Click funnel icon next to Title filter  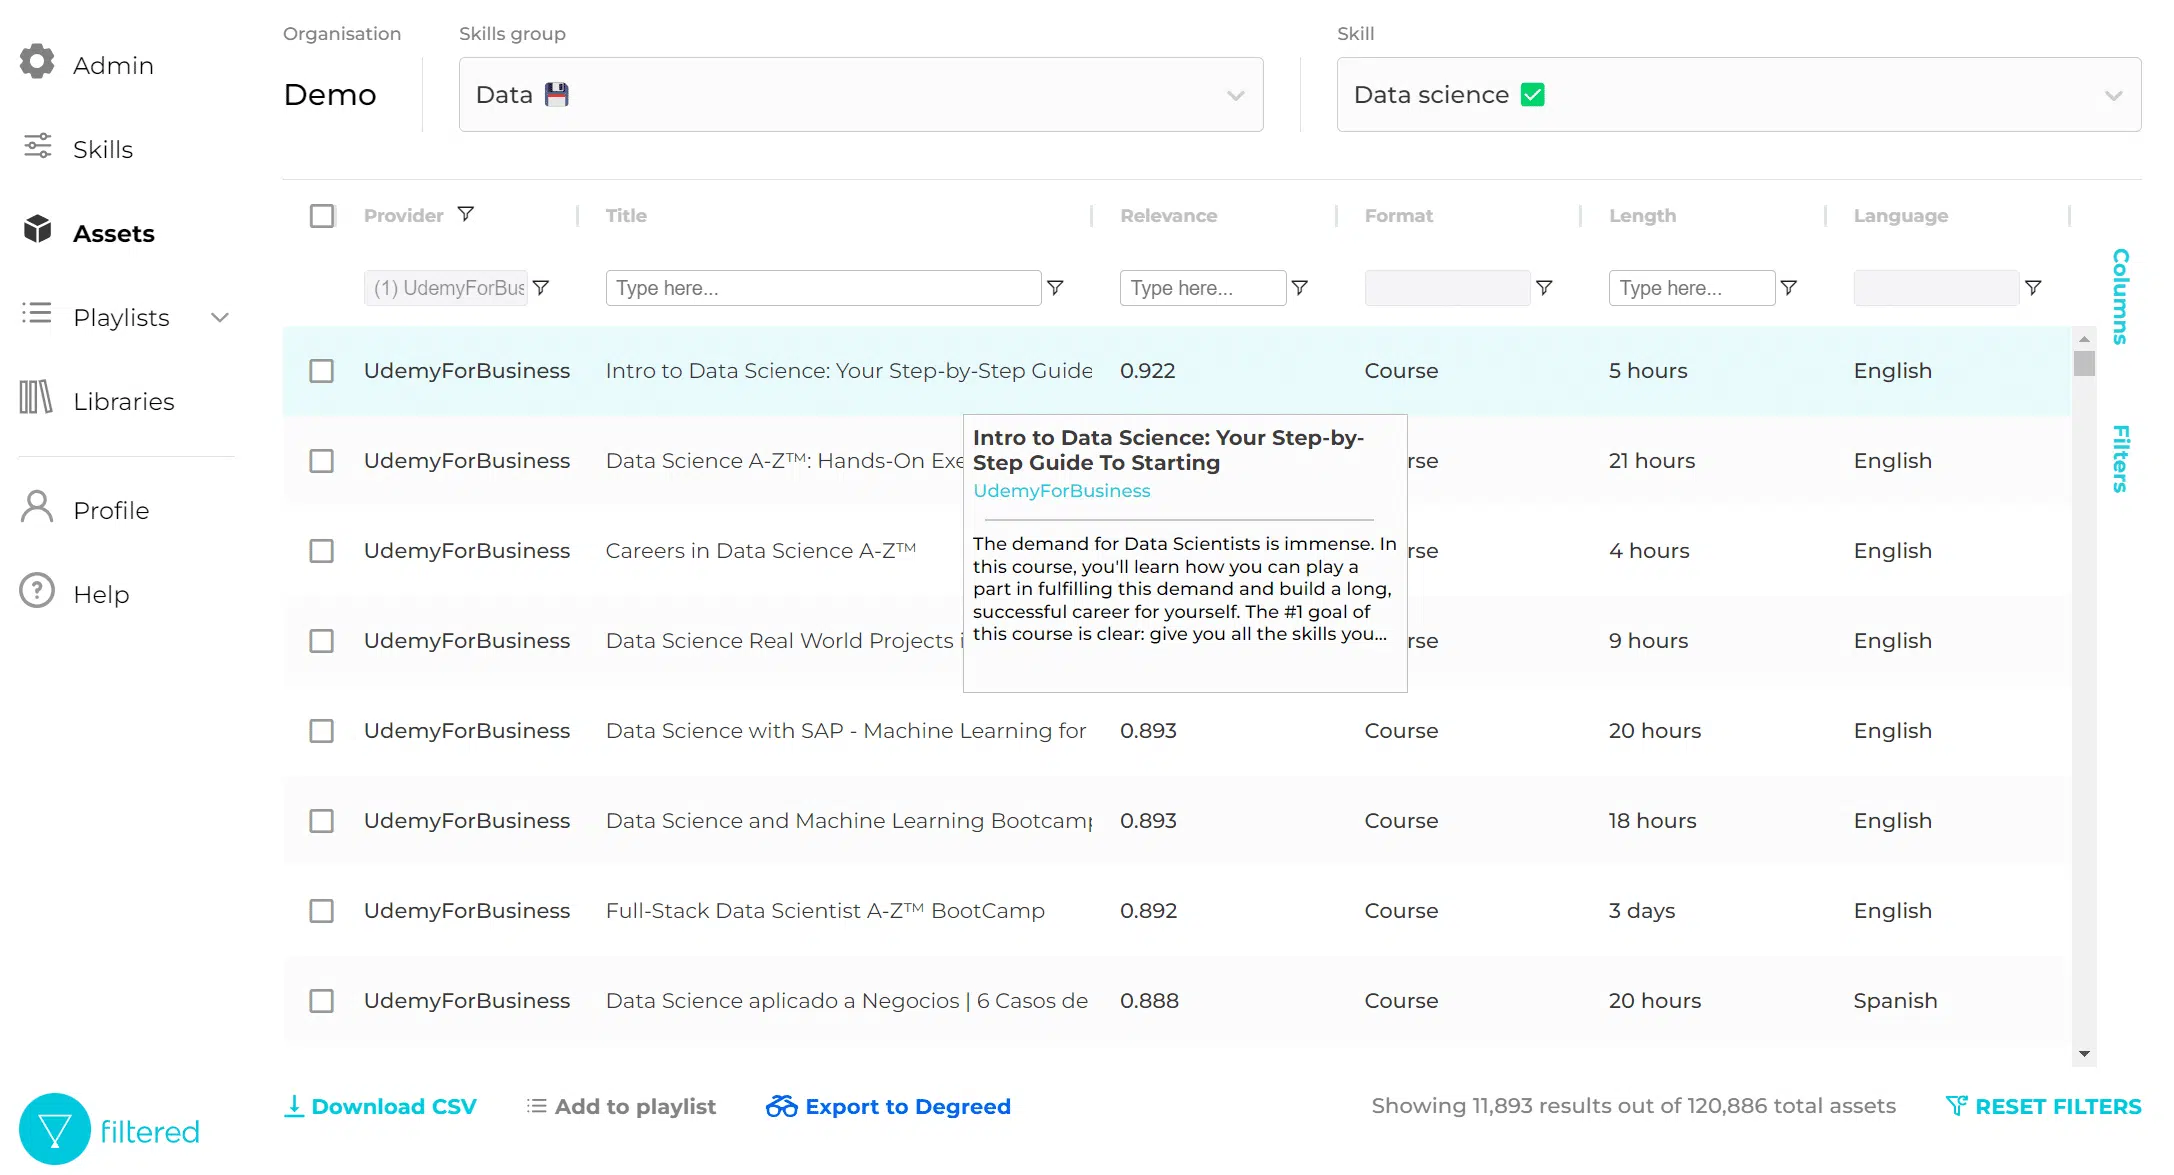click(x=1055, y=288)
